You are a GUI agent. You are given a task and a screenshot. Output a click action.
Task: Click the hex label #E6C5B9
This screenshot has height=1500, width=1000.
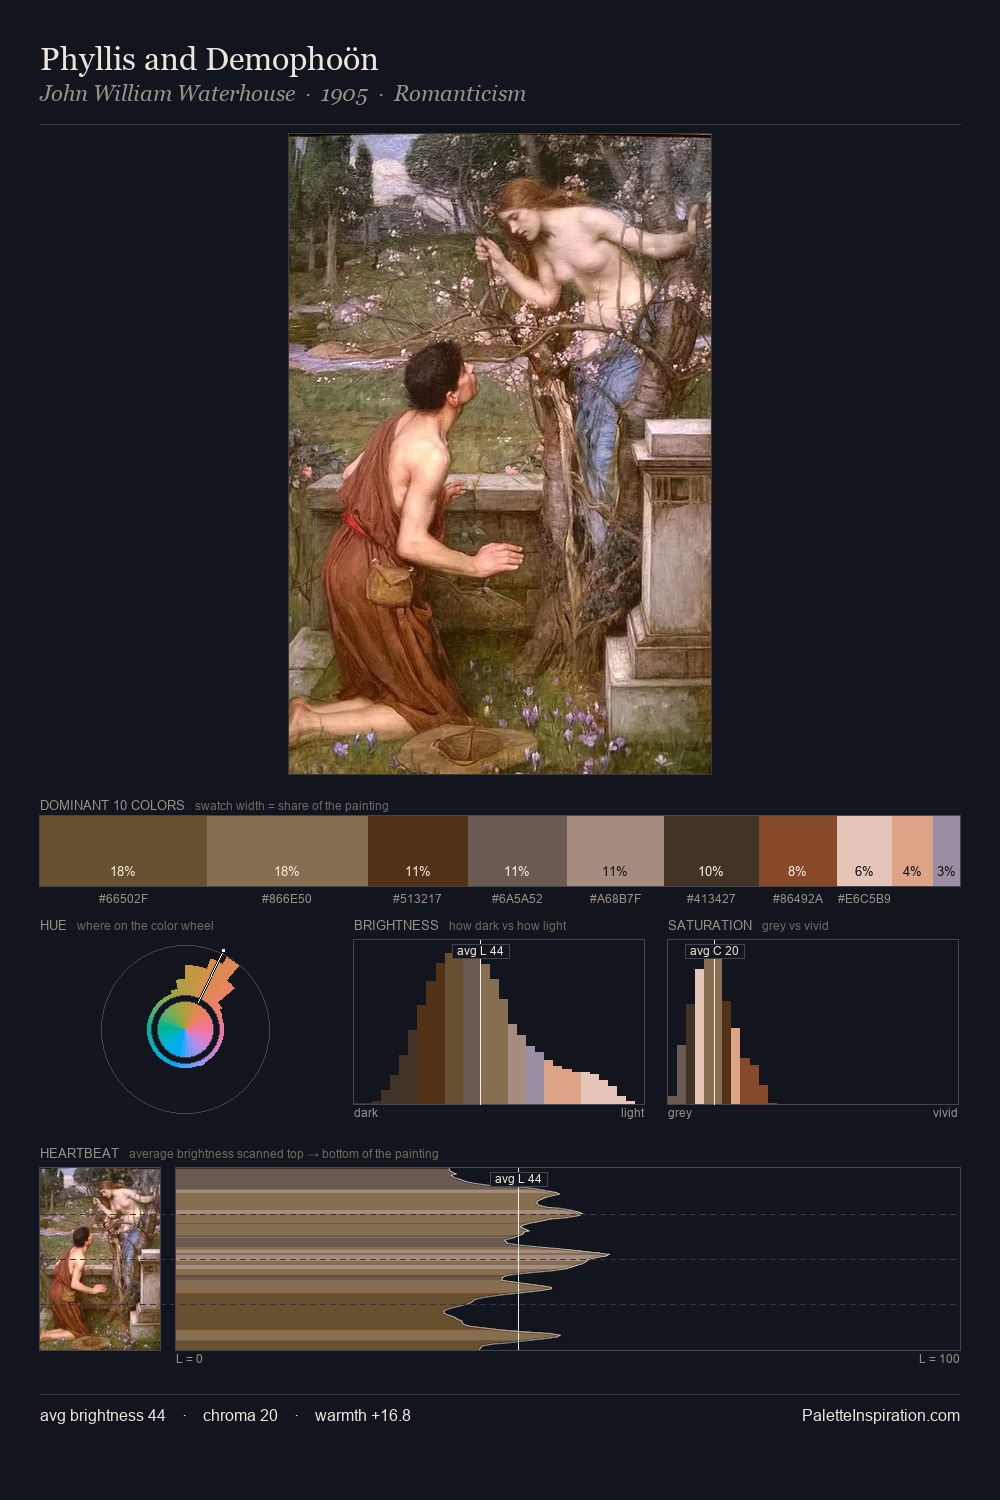(x=864, y=899)
